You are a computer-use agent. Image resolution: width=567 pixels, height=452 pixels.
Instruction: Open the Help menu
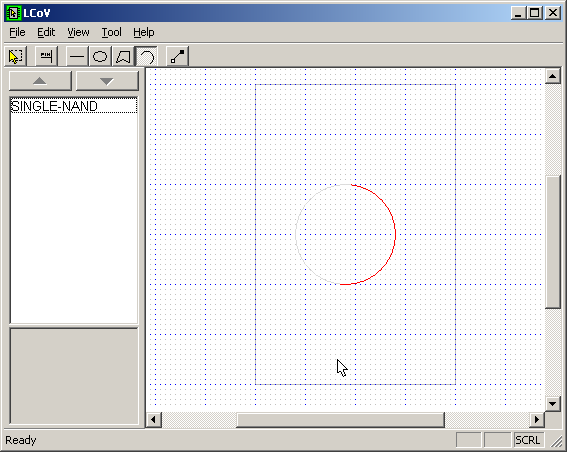144,33
